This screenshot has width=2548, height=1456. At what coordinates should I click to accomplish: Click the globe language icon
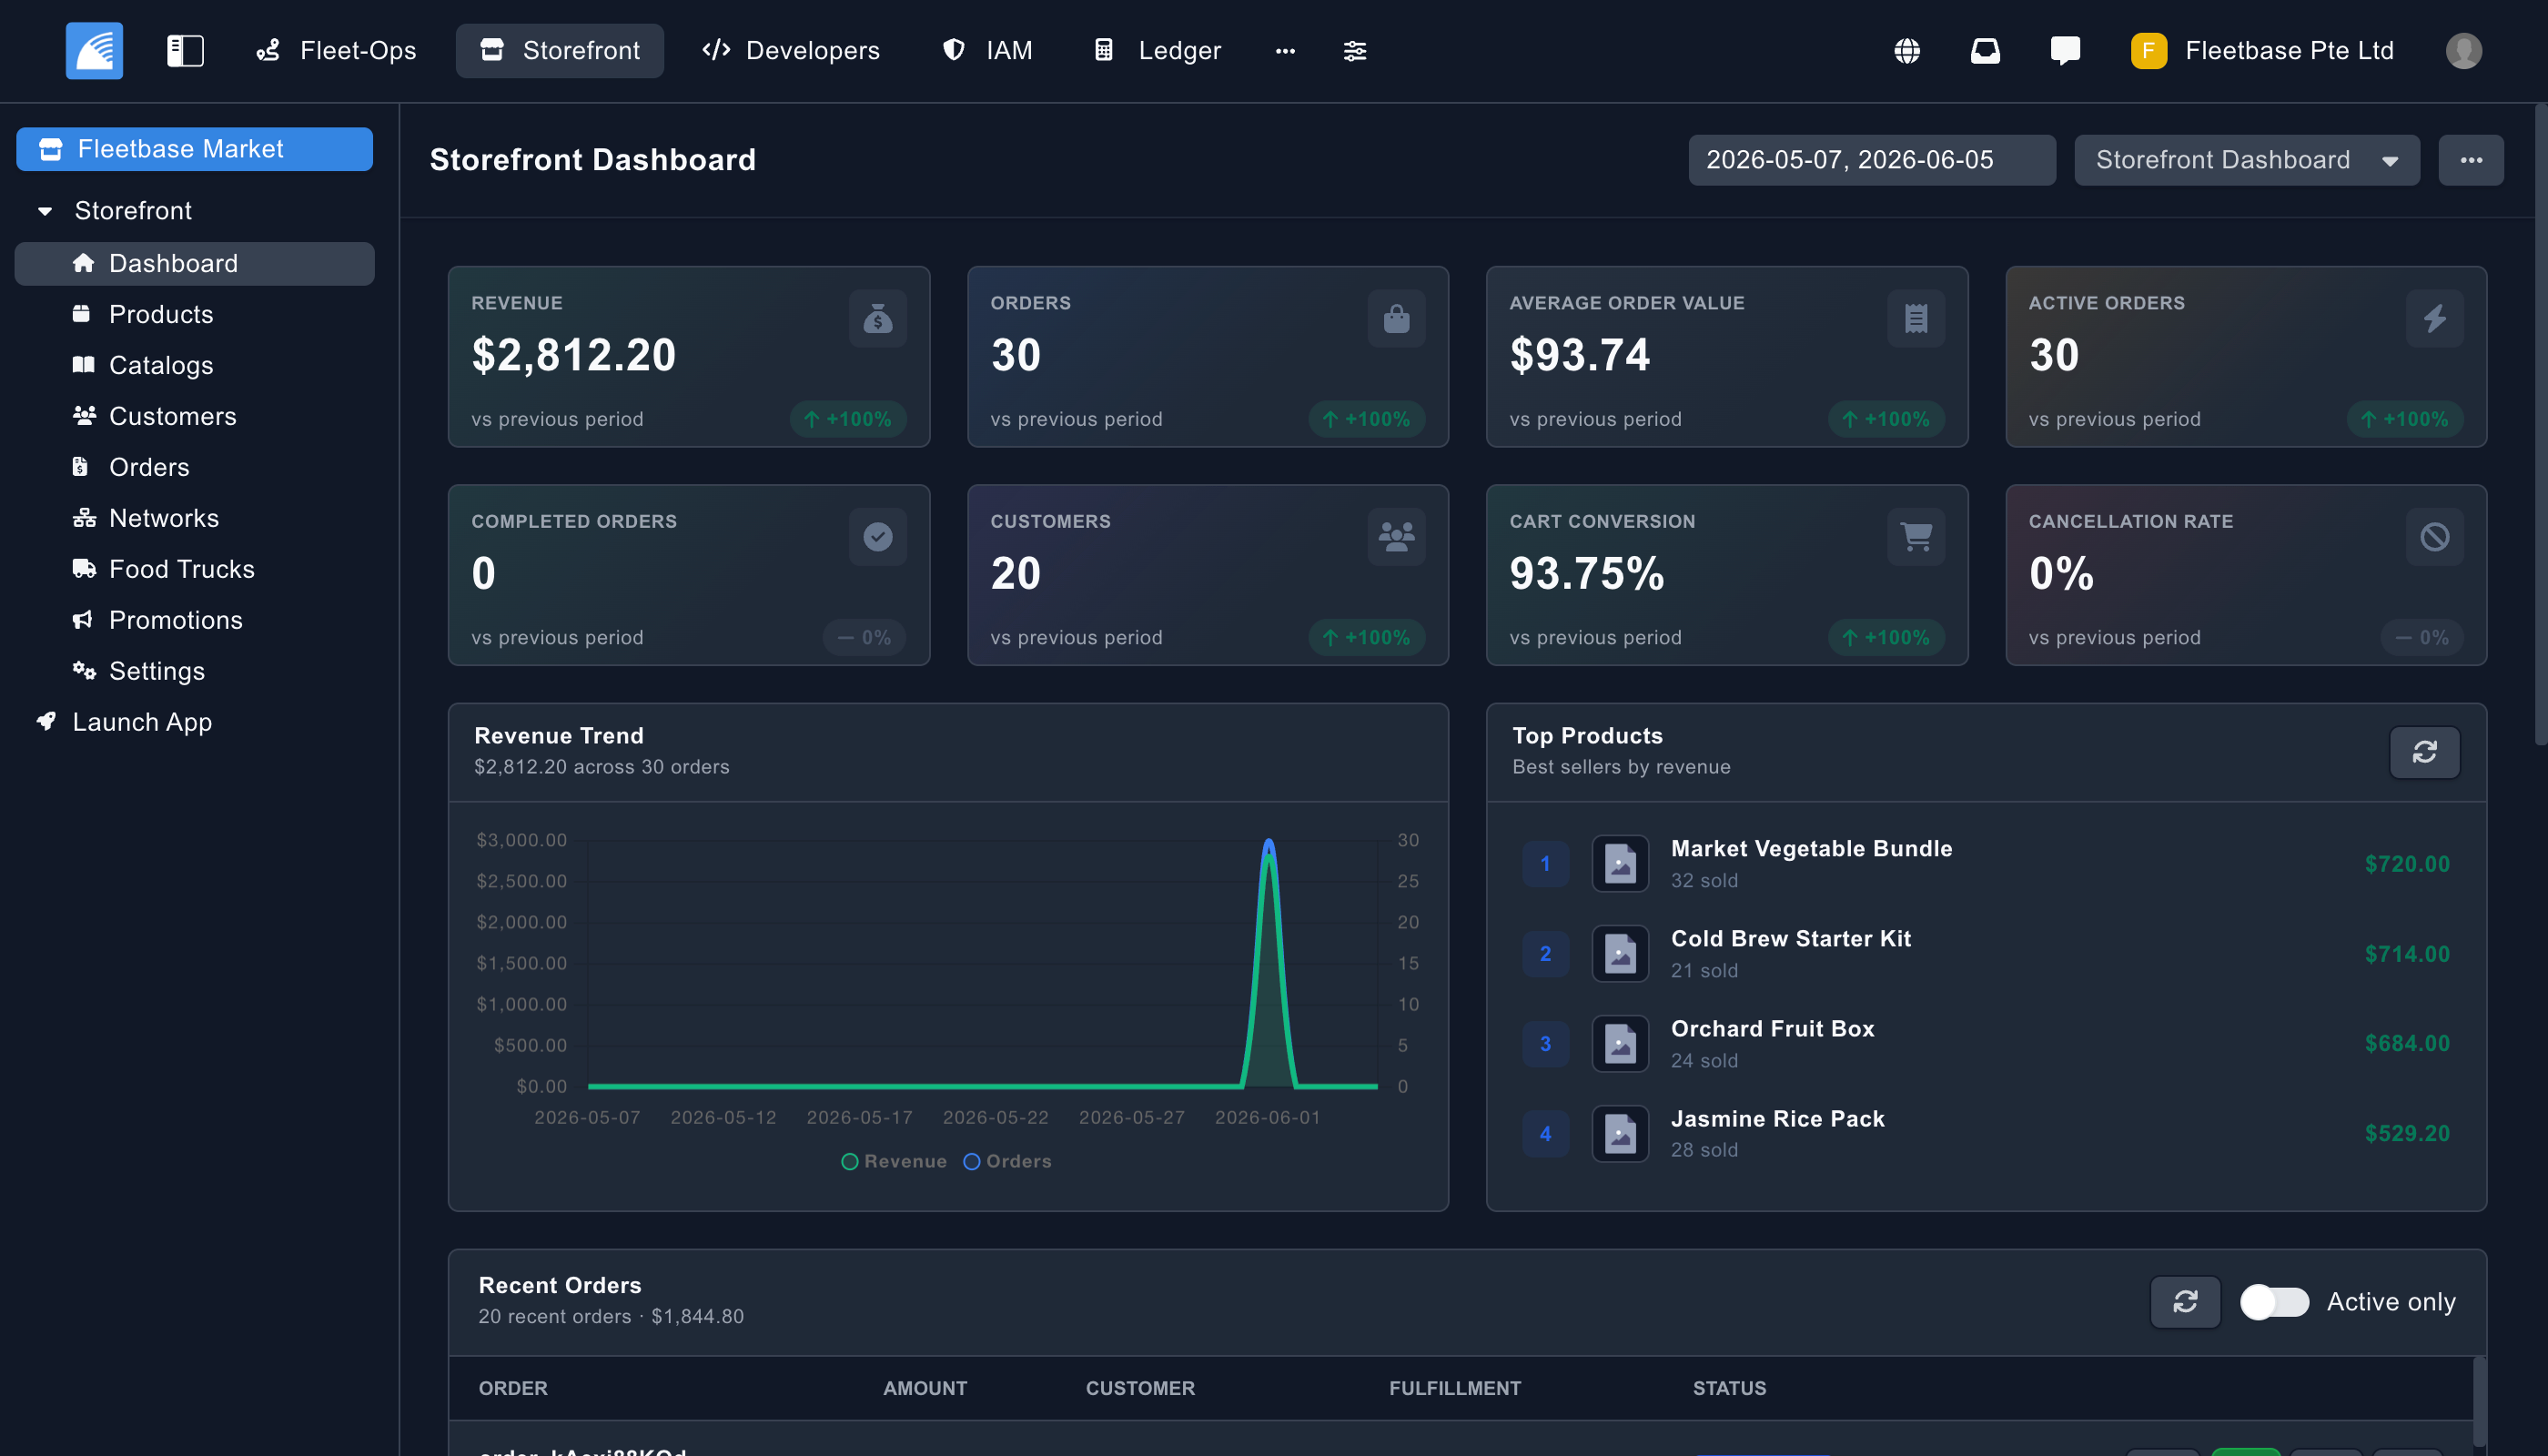(x=1907, y=50)
